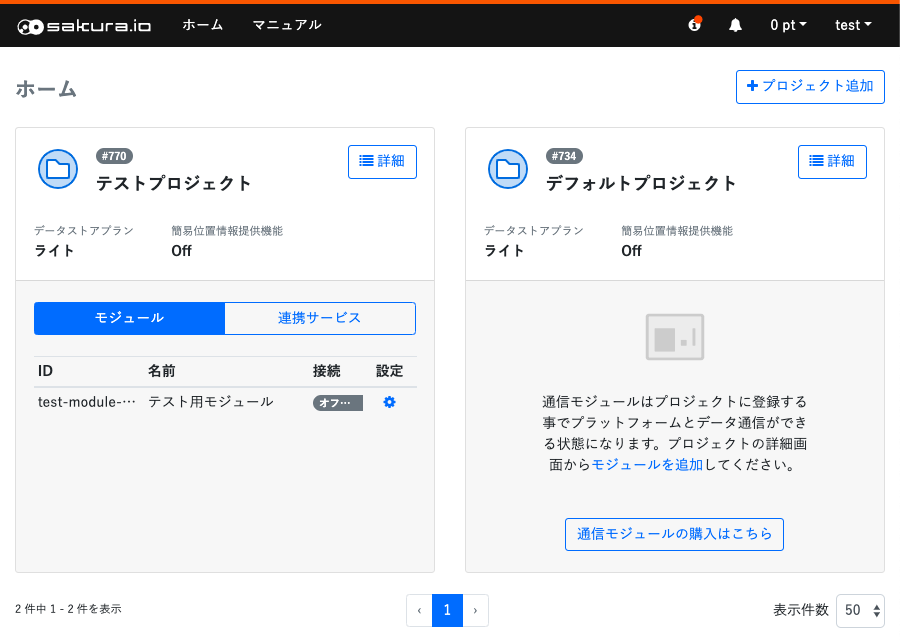Click 通信モジュールの購入はこちら button
The width and height of the screenshot is (900, 640).
coord(674,534)
